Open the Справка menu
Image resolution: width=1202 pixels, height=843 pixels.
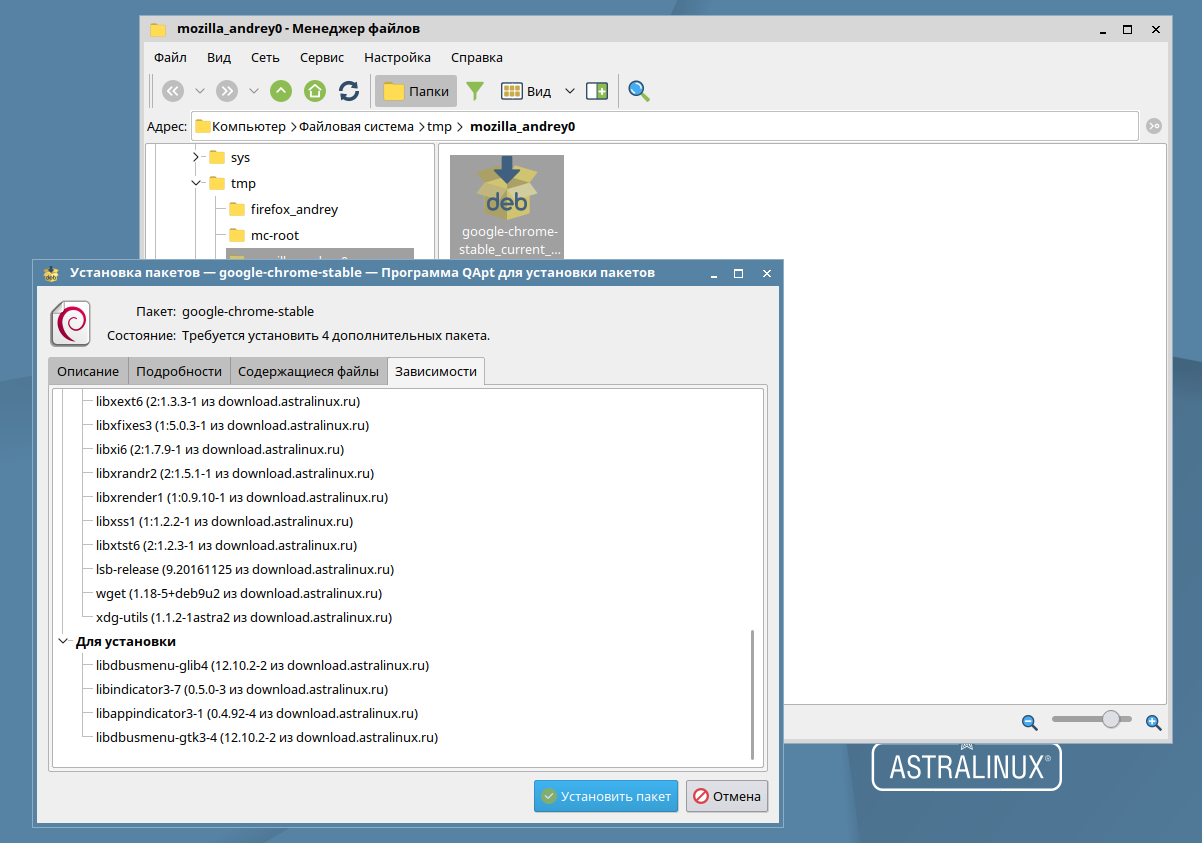(x=477, y=58)
